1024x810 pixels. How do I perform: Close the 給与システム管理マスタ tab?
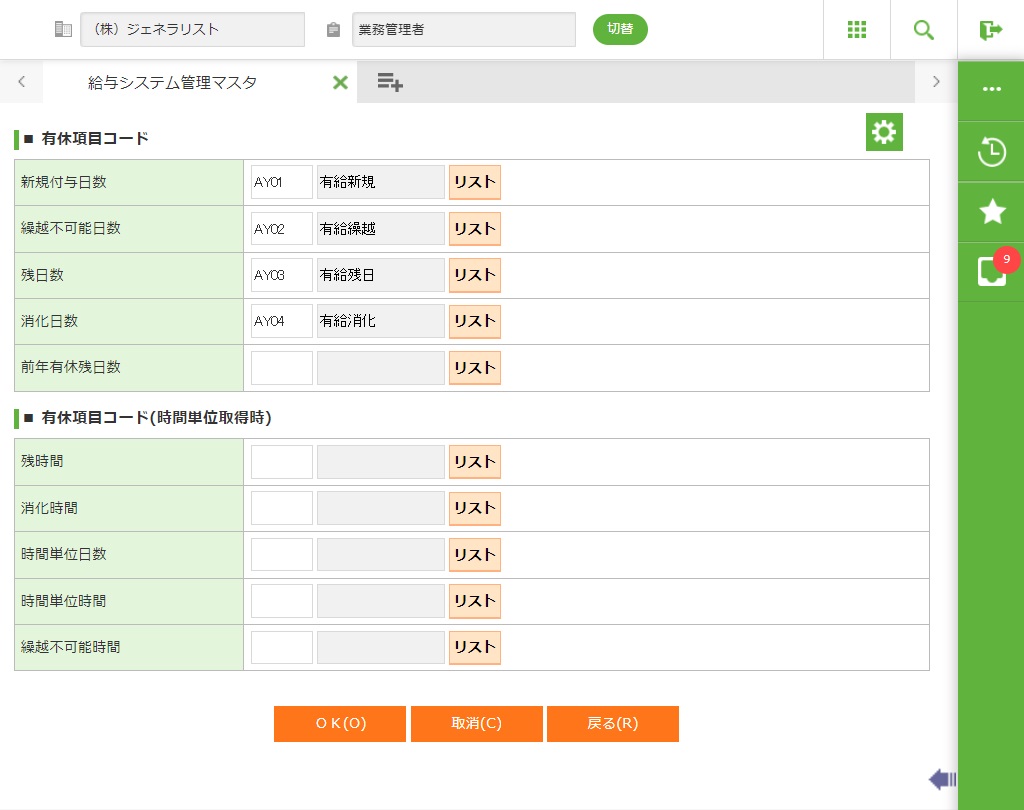tap(340, 83)
